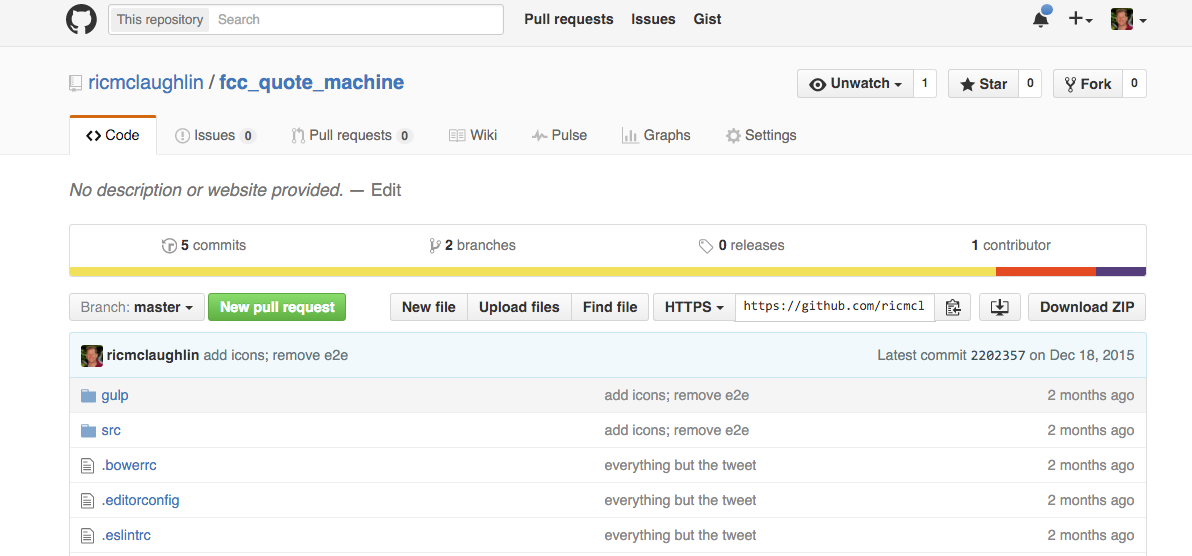
Task: Copy clone URL with clipboard icon
Action: pos(953,307)
